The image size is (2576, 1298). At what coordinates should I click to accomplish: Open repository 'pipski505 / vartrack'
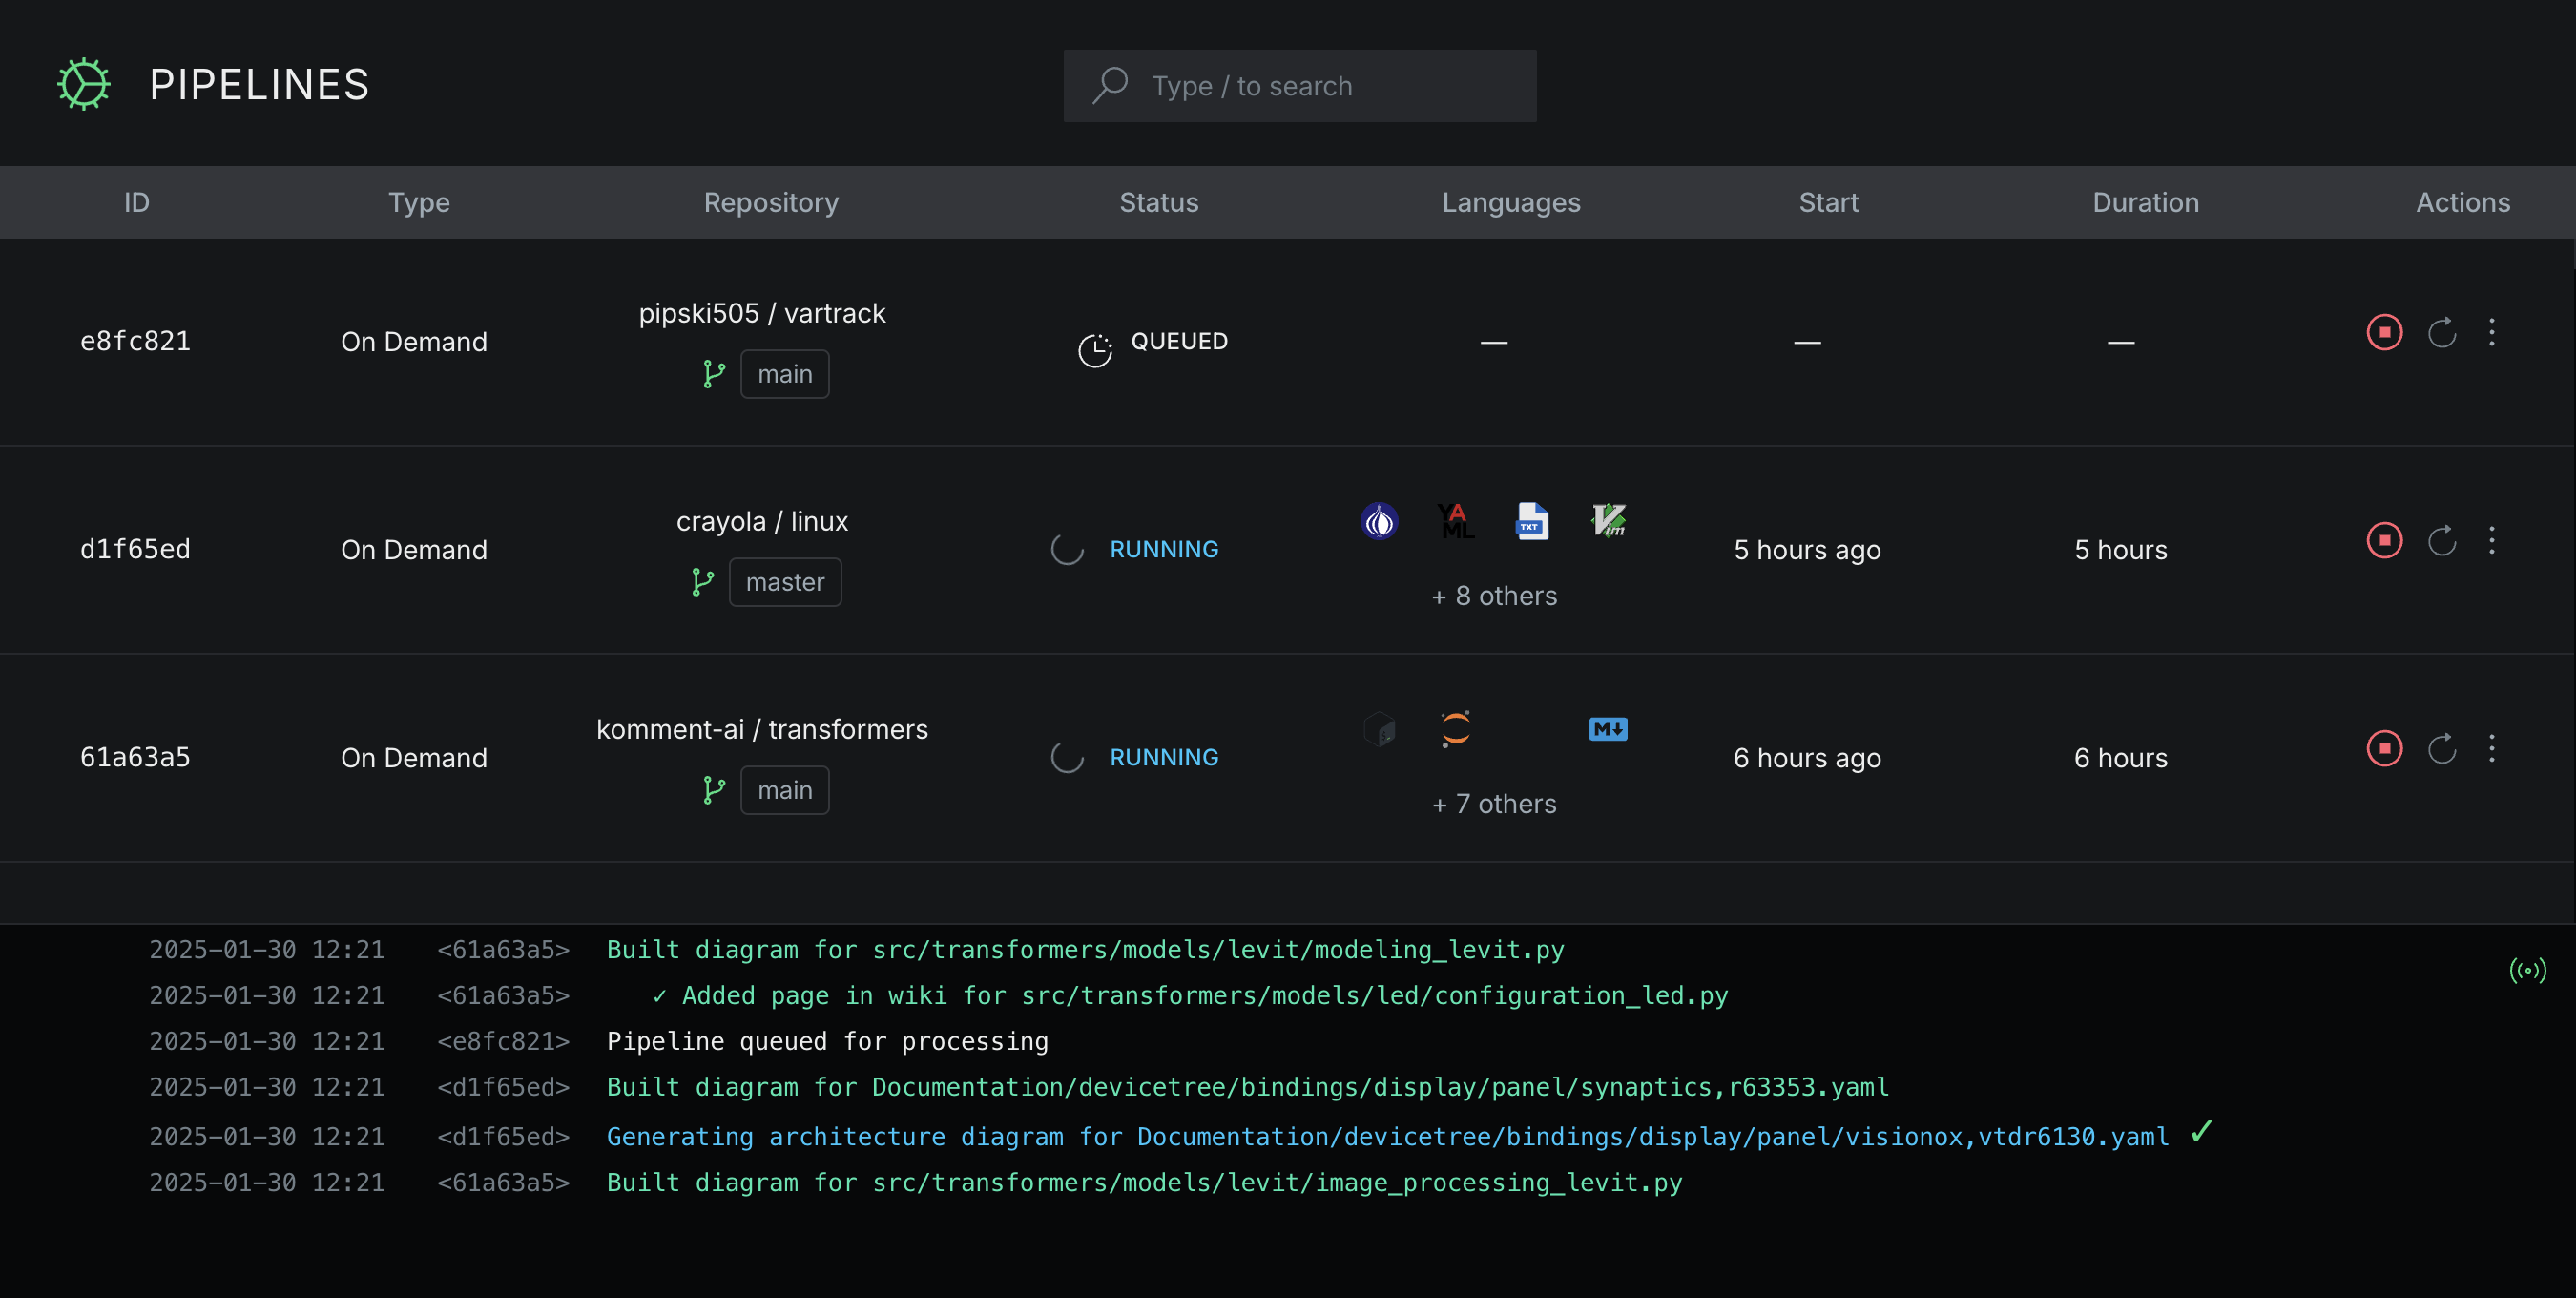(762, 313)
